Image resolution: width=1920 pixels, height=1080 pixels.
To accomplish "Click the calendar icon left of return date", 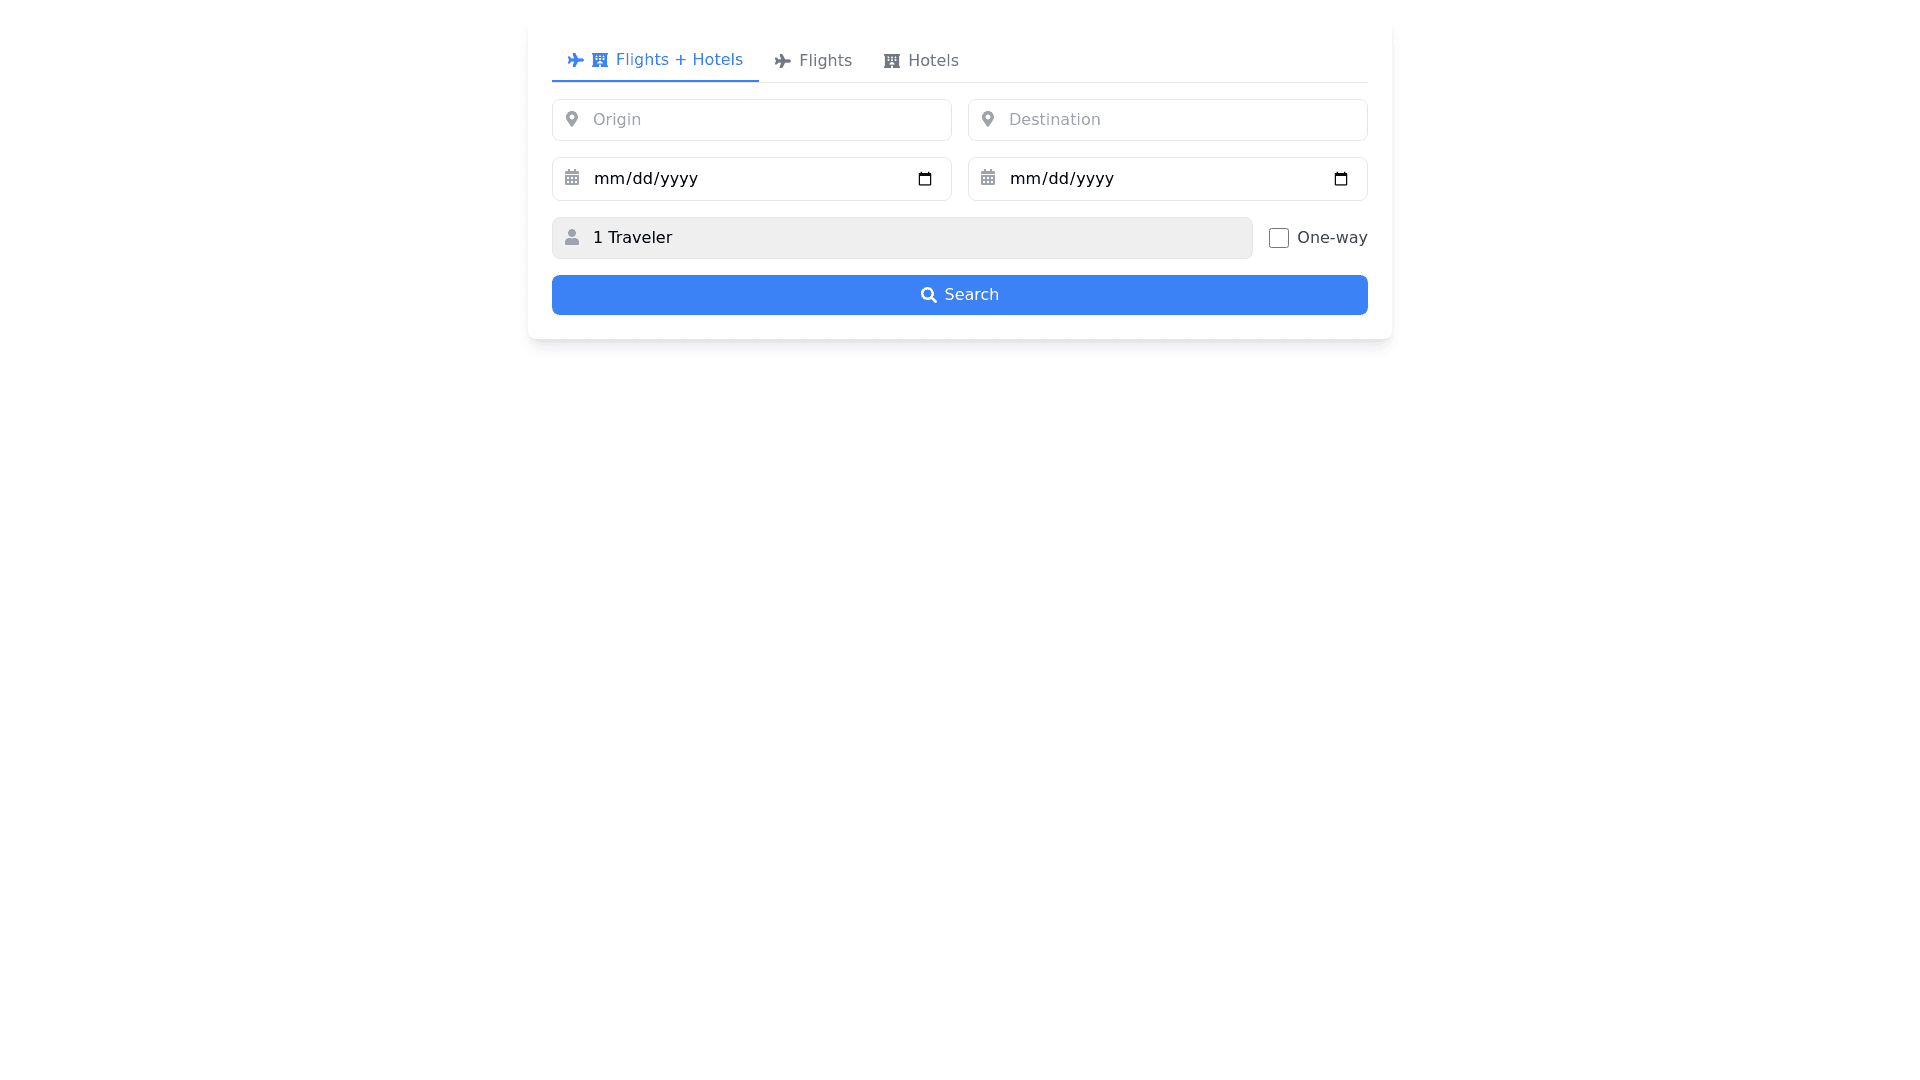I will click(988, 178).
